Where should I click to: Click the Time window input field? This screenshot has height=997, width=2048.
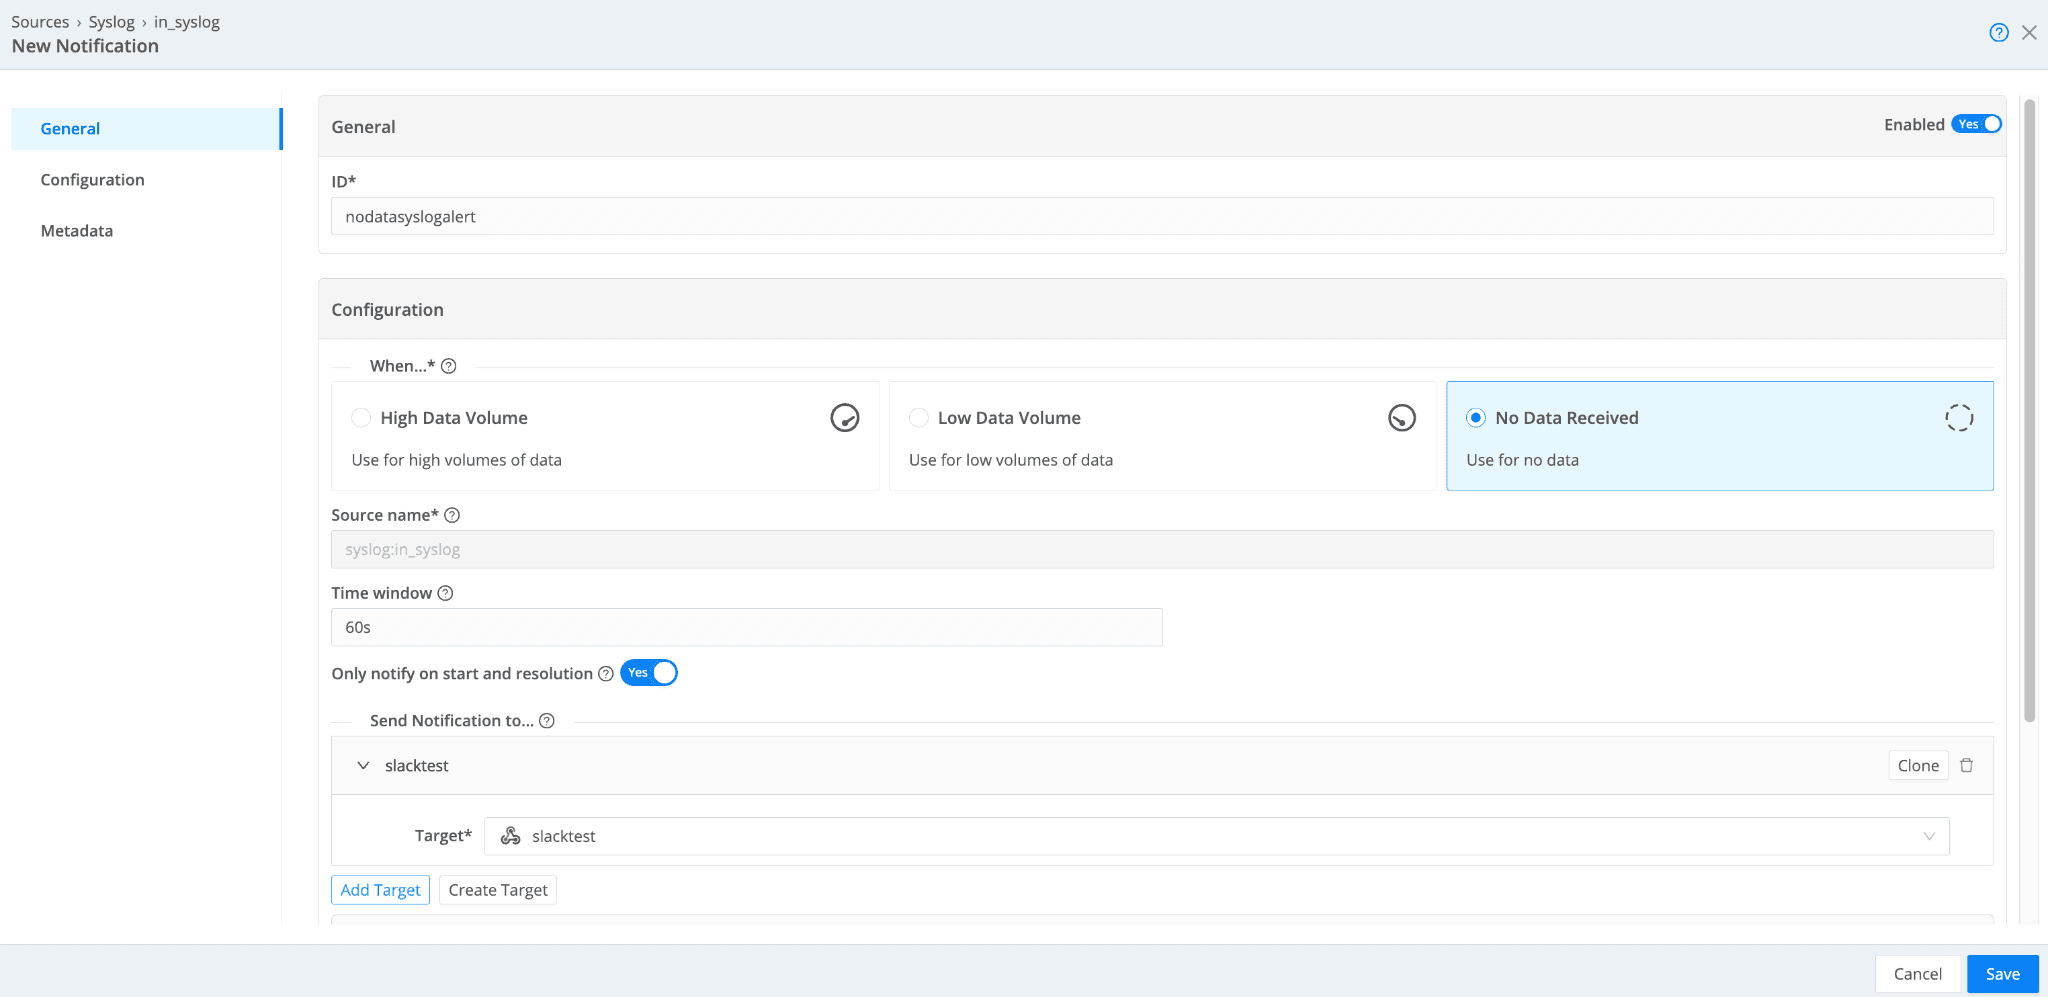coord(746,628)
